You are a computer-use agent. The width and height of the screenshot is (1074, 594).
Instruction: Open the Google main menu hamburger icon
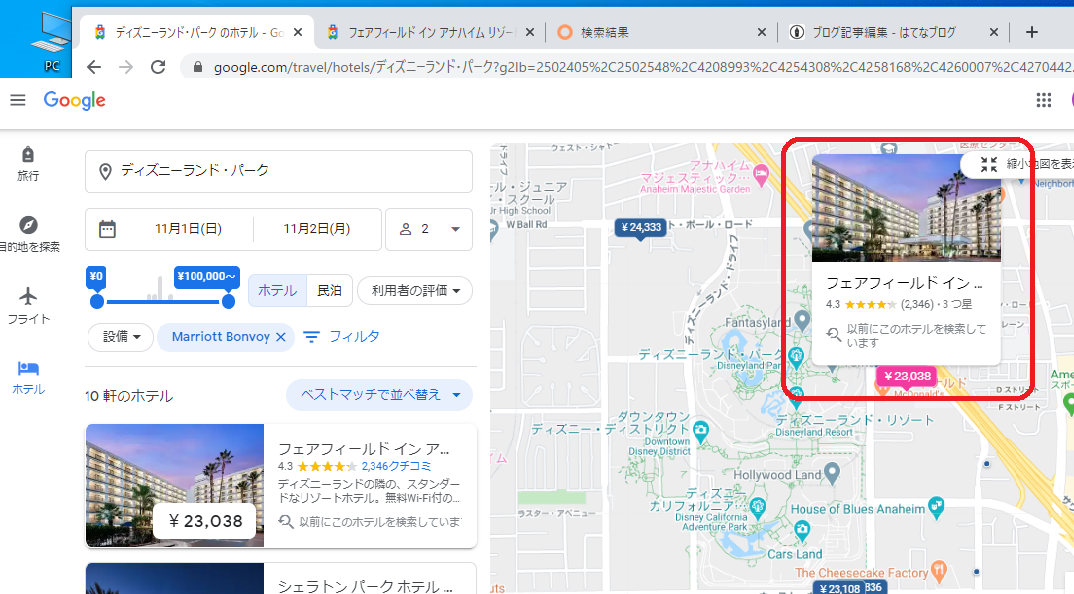(18, 101)
